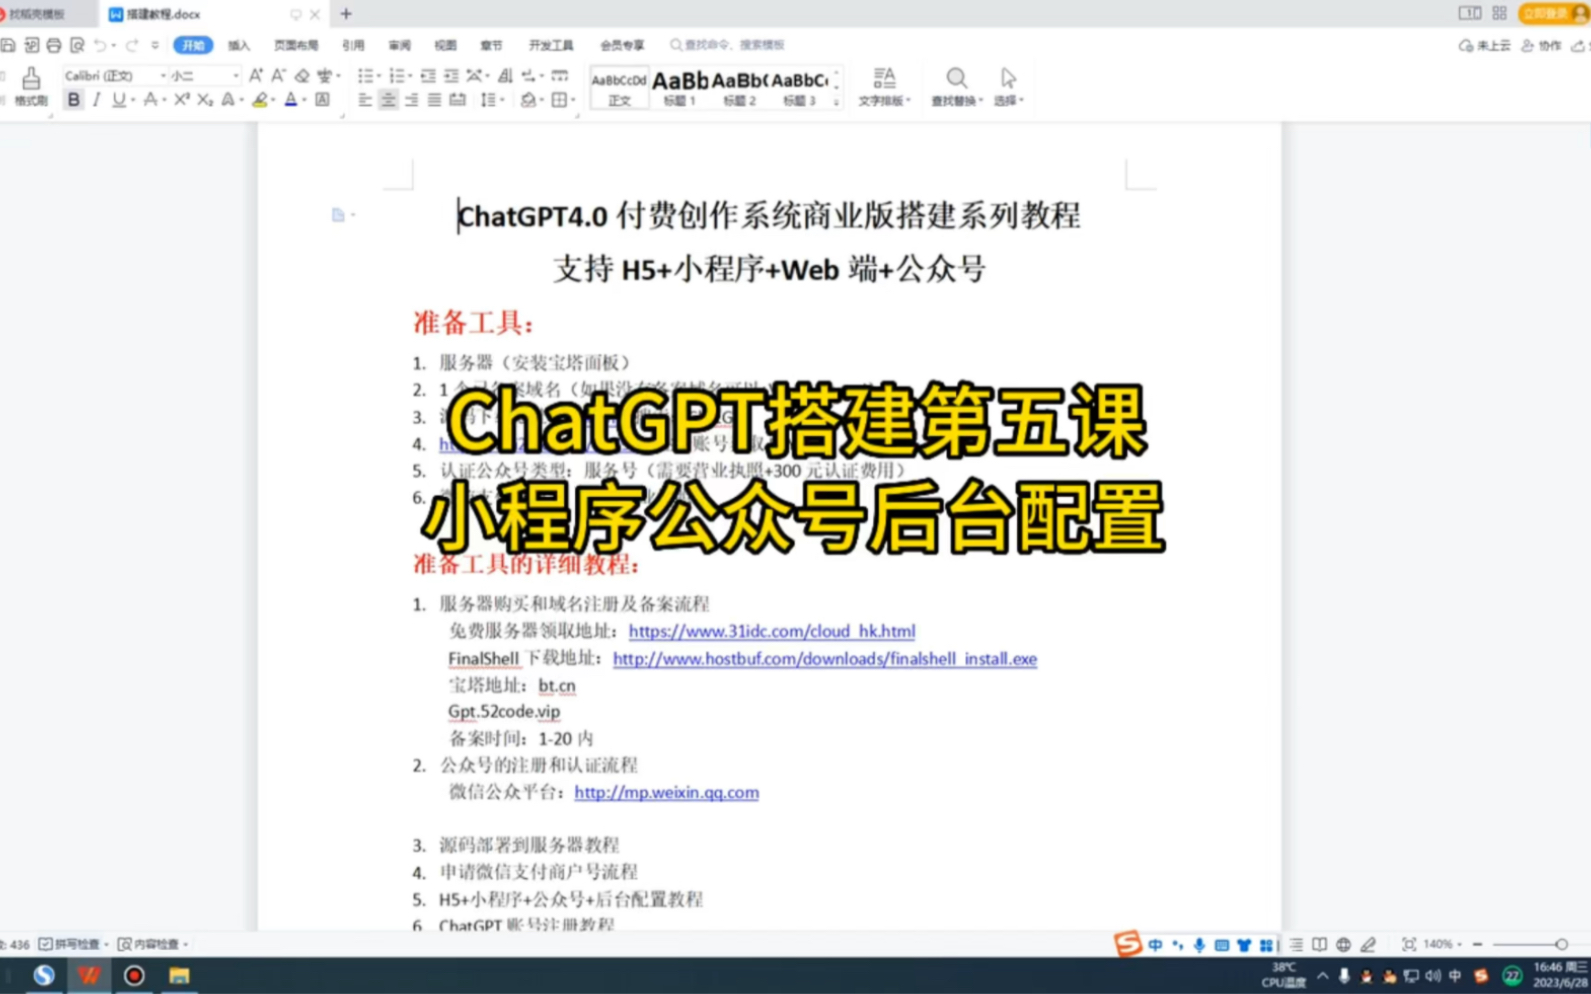Align the paragraph right

(x=411, y=100)
